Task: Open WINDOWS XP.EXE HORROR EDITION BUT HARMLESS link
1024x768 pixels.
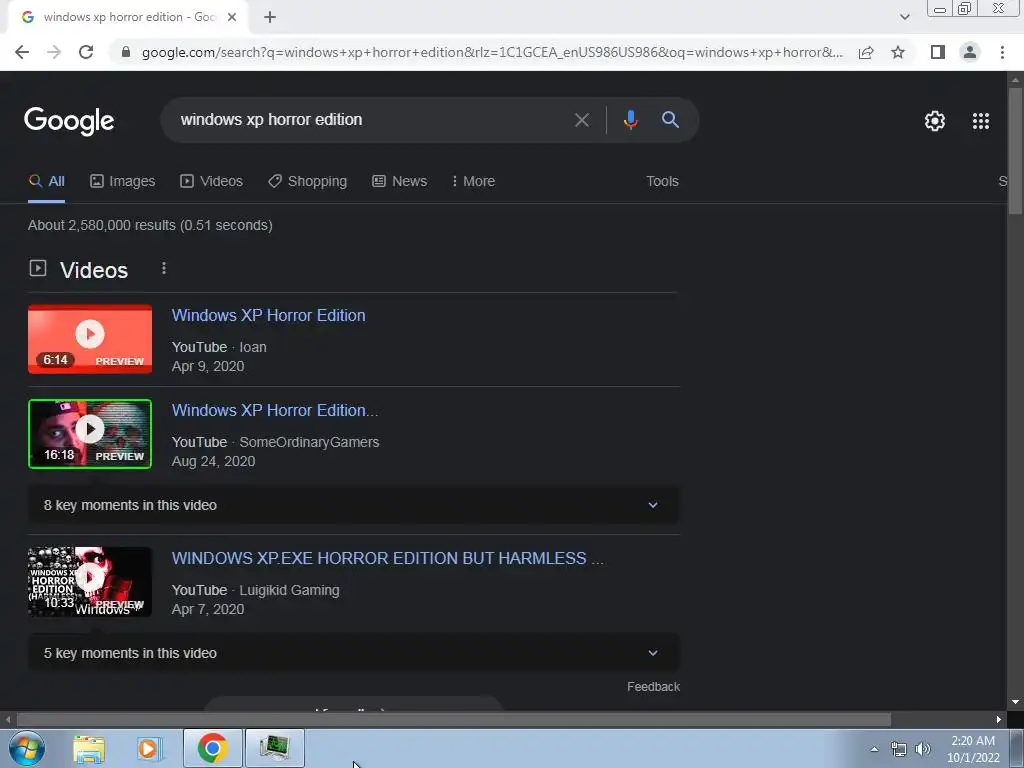Action: tap(388, 558)
